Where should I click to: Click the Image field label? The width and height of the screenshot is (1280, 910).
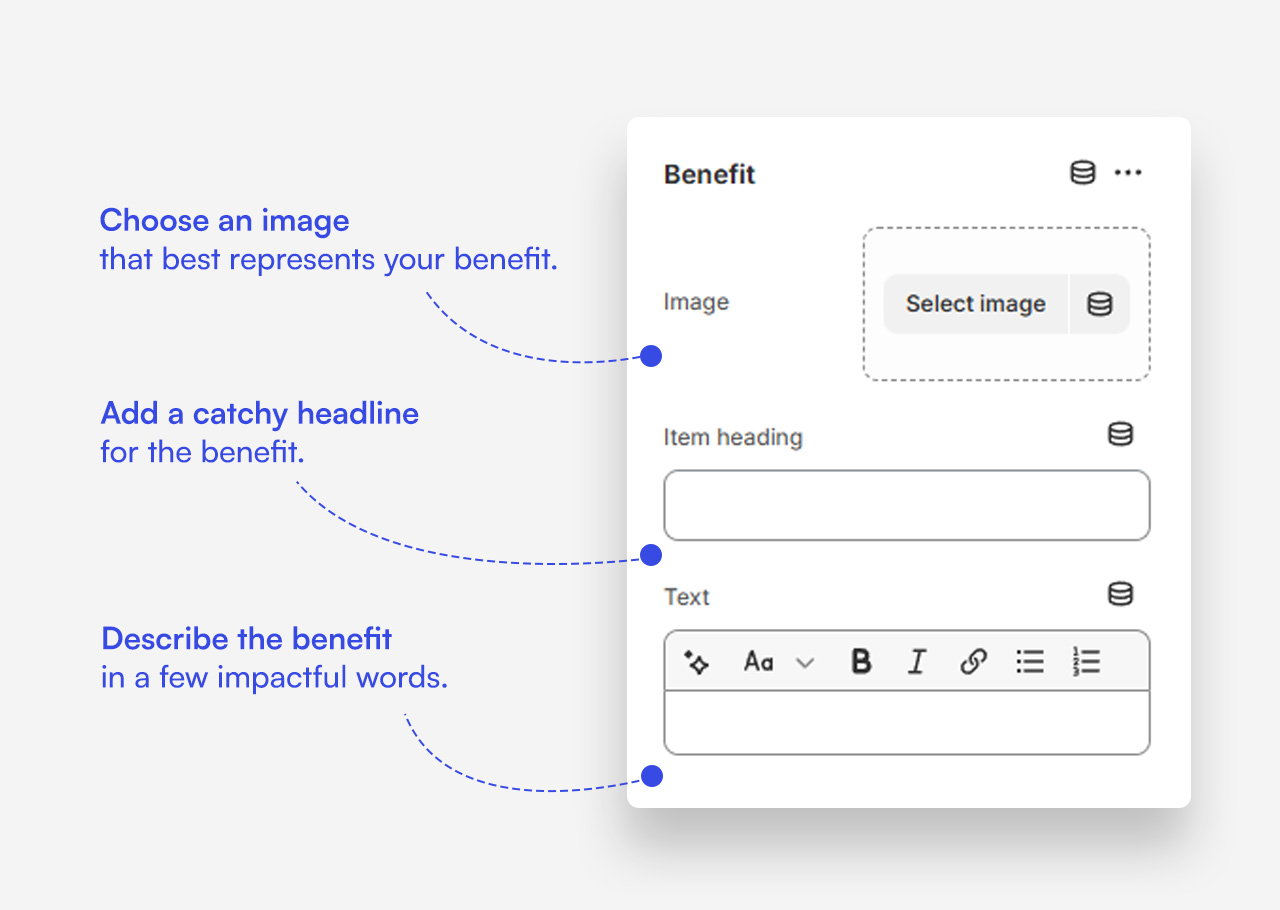[x=696, y=302]
